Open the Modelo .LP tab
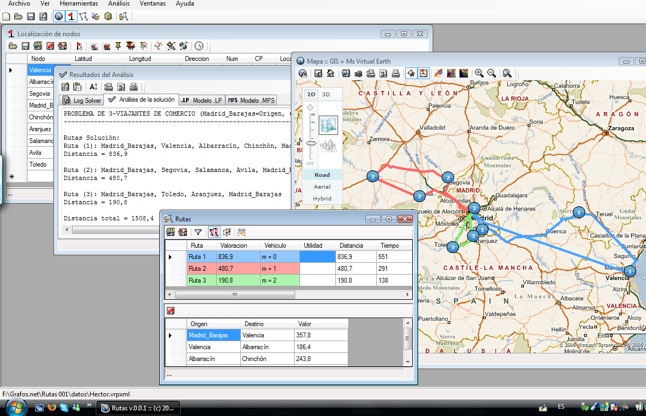Image resolution: width=646 pixels, height=416 pixels. 202,100
